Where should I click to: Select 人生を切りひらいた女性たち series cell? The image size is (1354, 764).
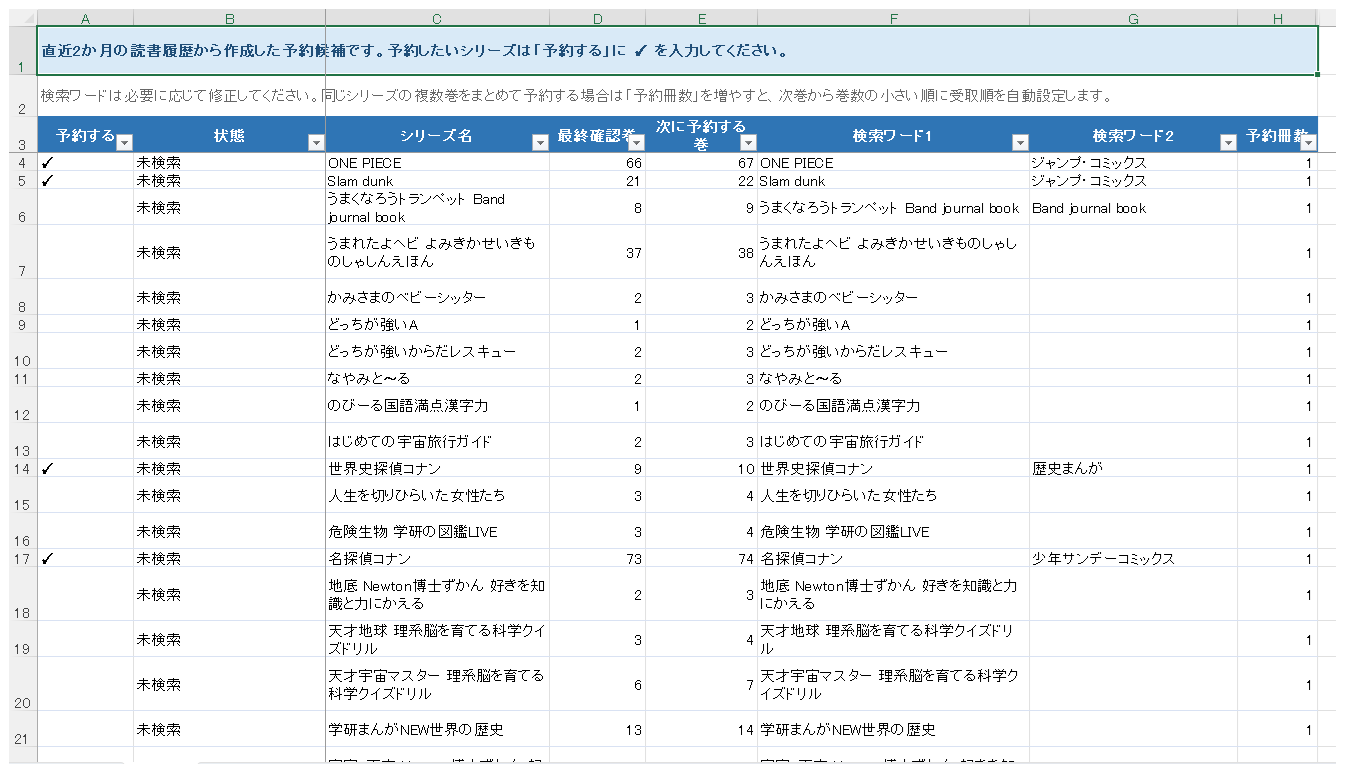[x=437, y=495]
